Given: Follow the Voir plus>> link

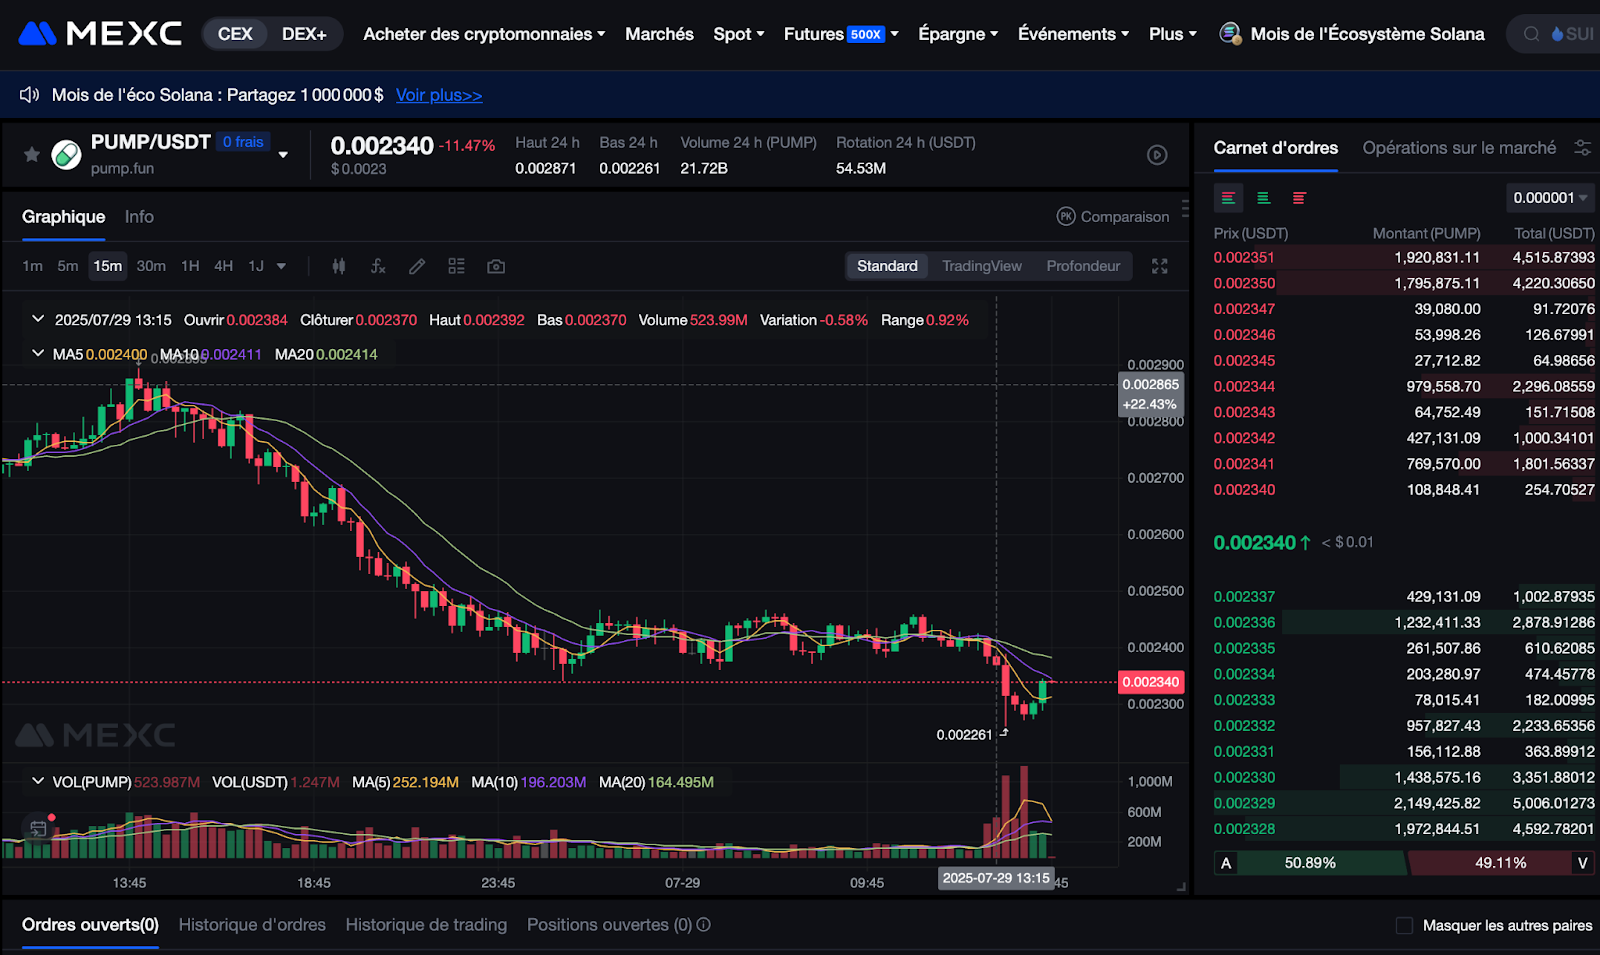Looking at the screenshot, I should [439, 95].
